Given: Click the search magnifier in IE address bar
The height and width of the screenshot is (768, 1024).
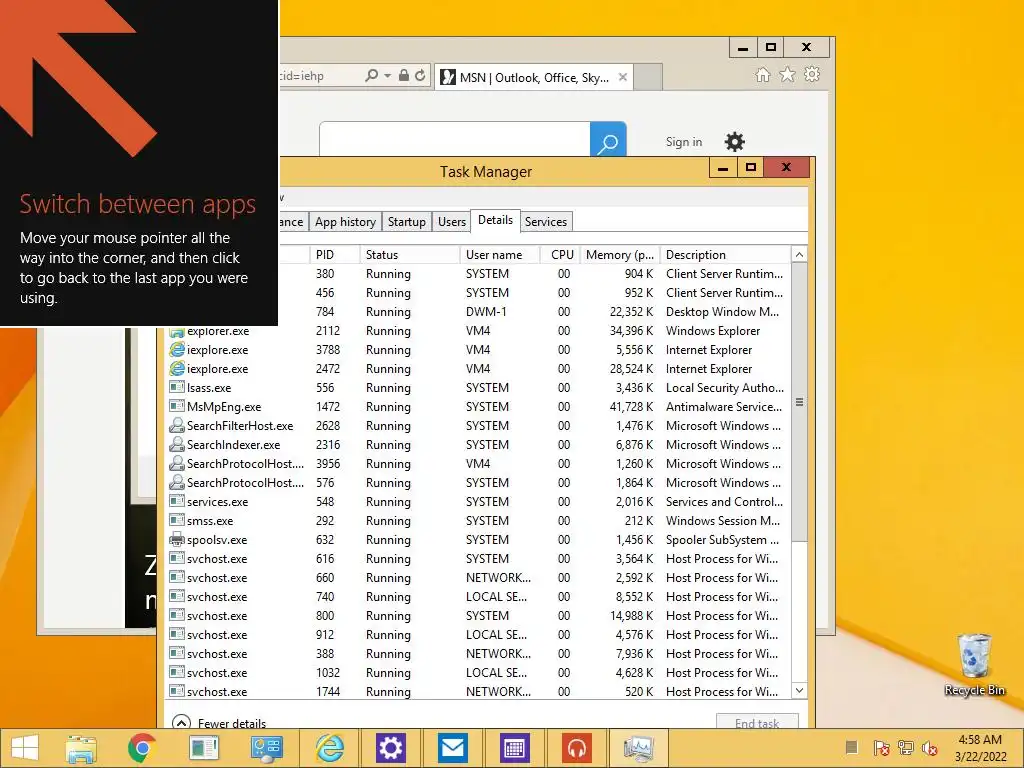Looking at the screenshot, I should pyautogui.click(x=371, y=75).
